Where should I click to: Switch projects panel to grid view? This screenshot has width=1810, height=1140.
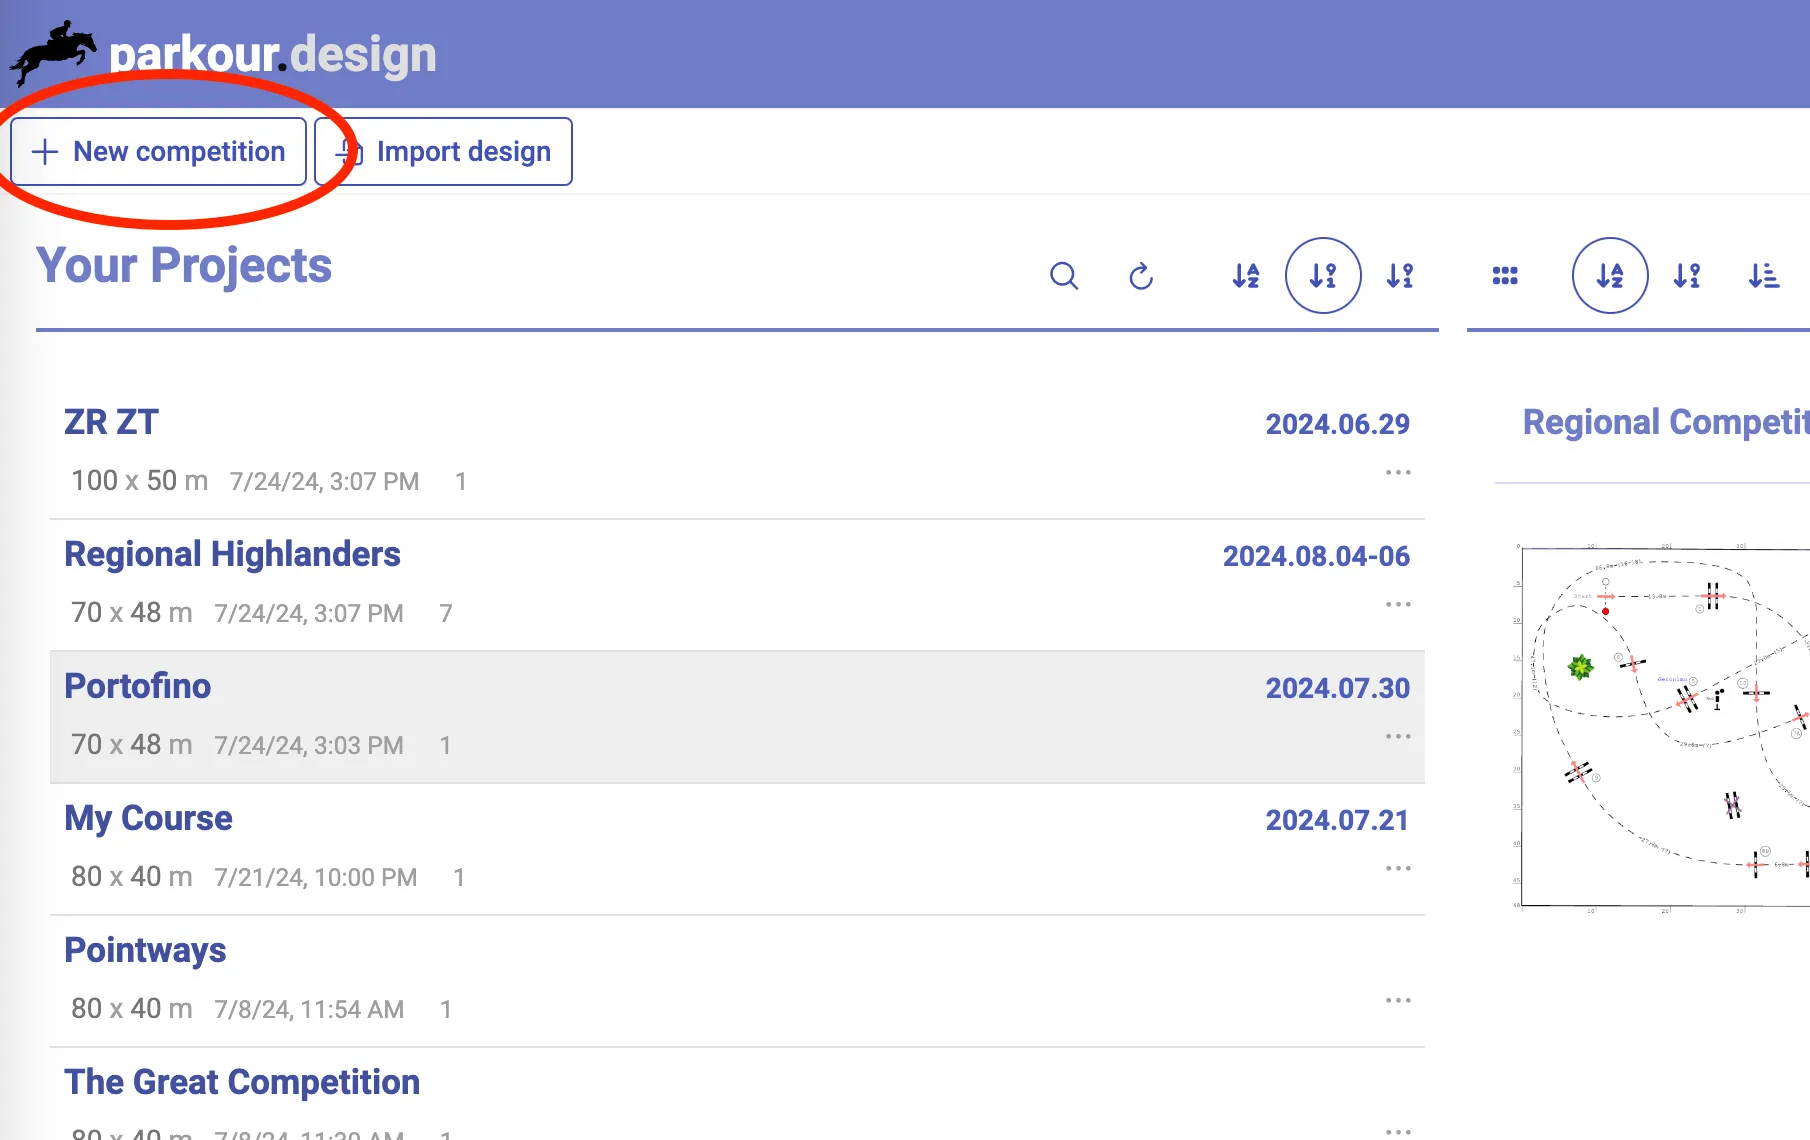pyautogui.click(x=1505, y=276)
